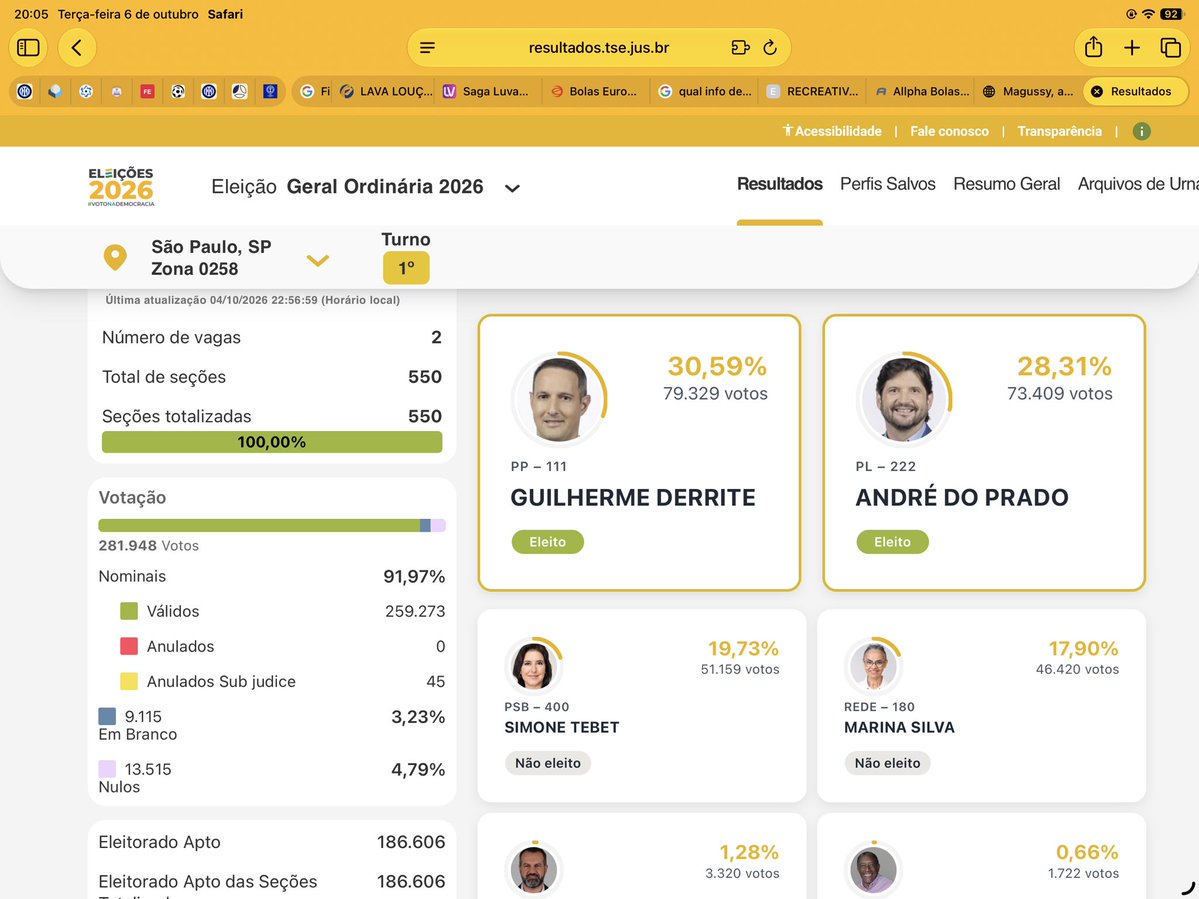The height and width of the screenshot is (899, 1199).
Task: Click the Eleições 2026 logo
Action: point(121,187)
